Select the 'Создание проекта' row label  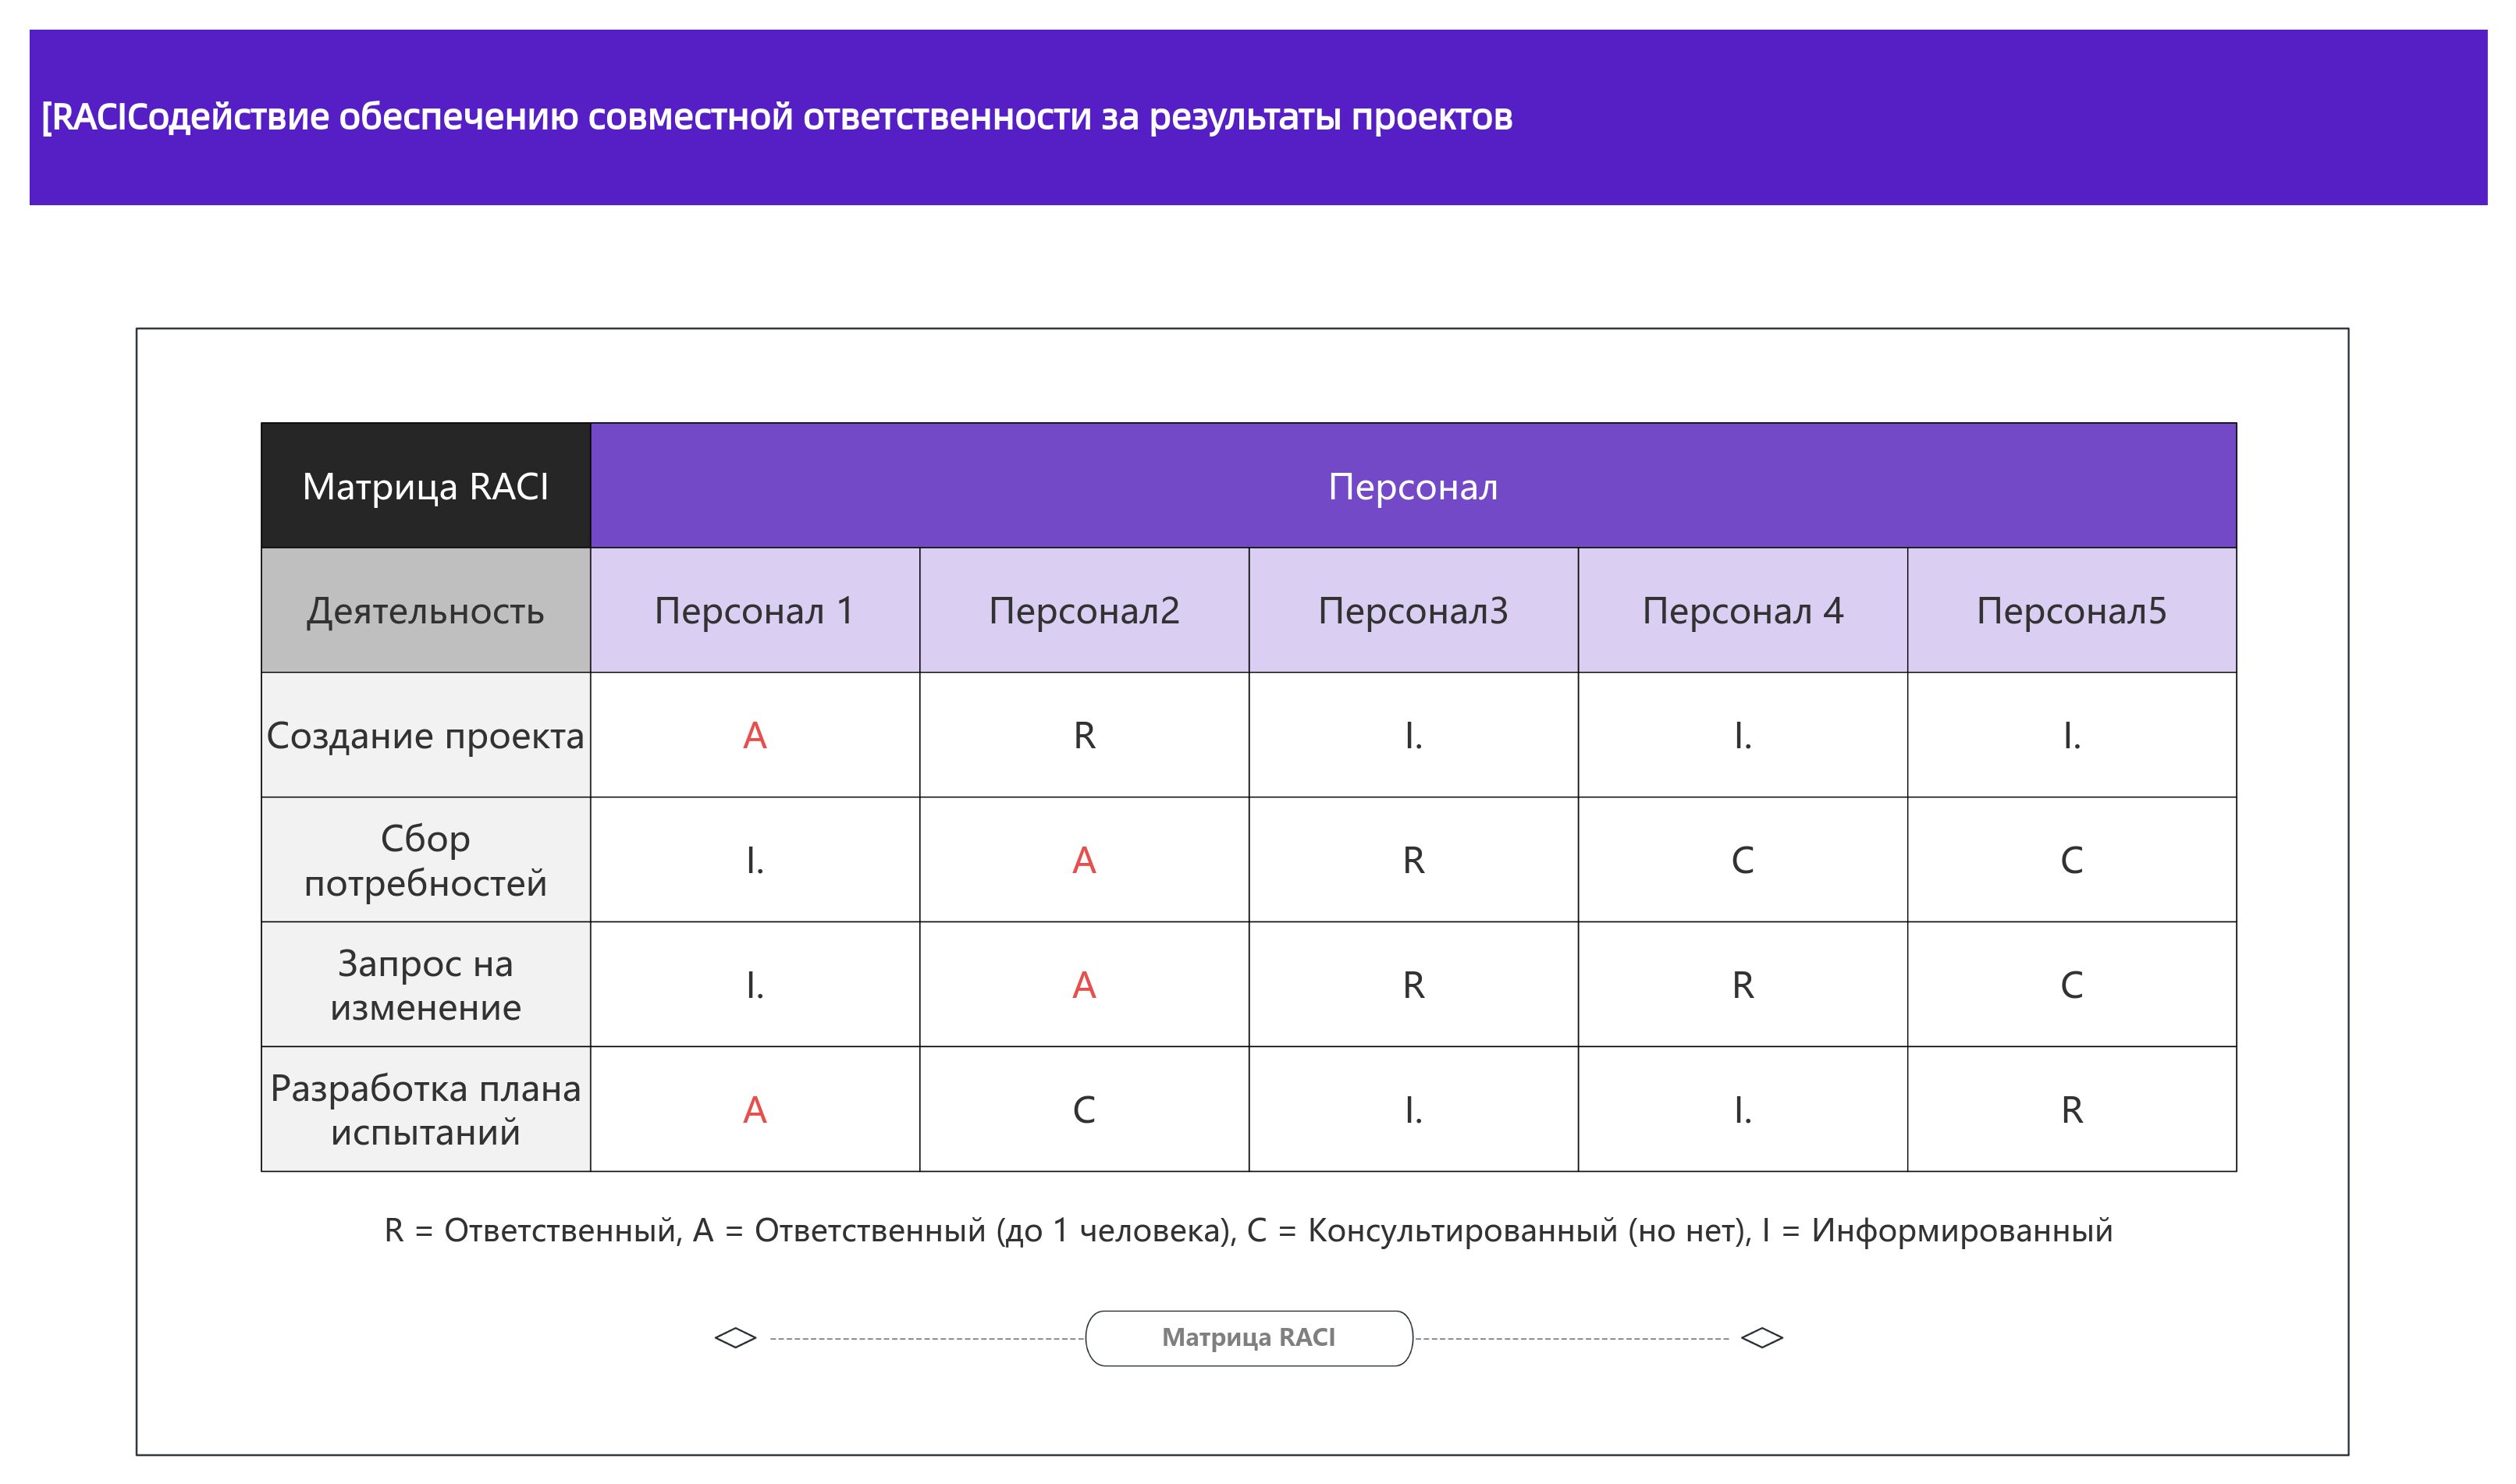tap(425, 735)
